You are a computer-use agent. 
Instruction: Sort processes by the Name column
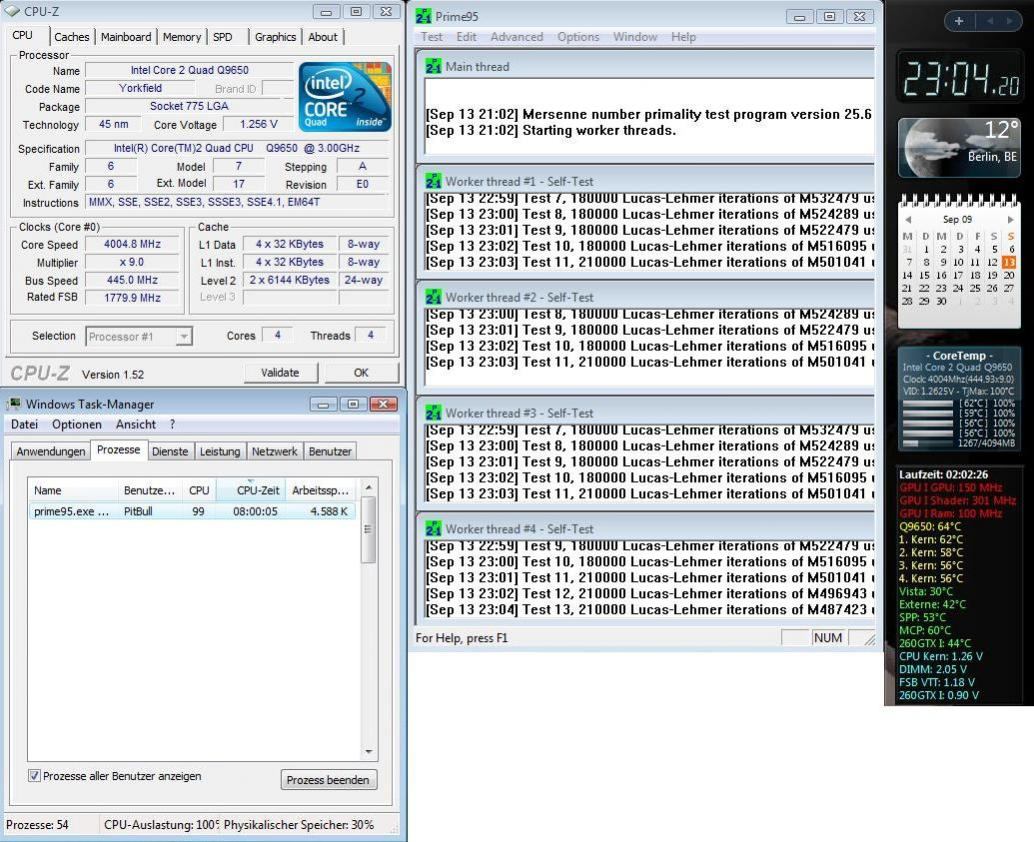pyautogui.click(x=74, y=491)
